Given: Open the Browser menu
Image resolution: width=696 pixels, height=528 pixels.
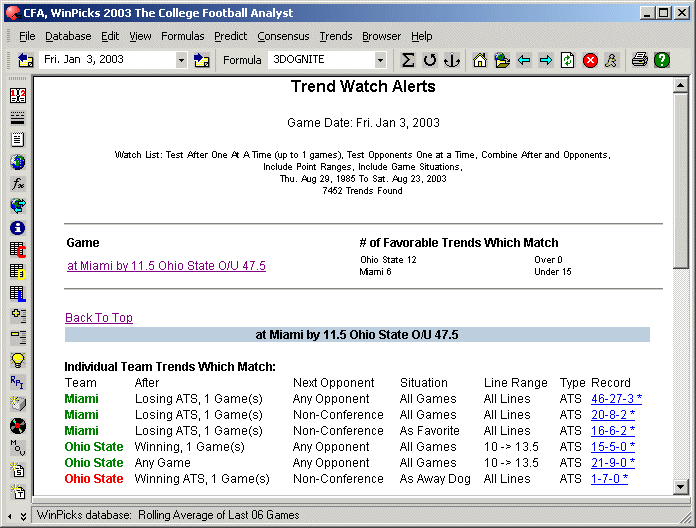Looking at the screenshot, I should pyautogui.click(x=381, y=36).
